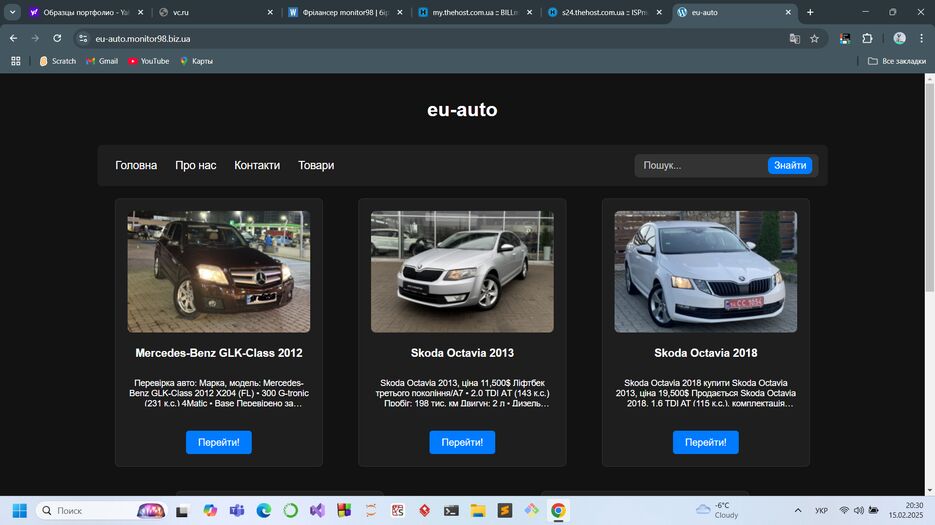Switch to the Образцы портфолио tab
Image resolution: width=935 pixels, height=525 pixels.
coord(86,12)
